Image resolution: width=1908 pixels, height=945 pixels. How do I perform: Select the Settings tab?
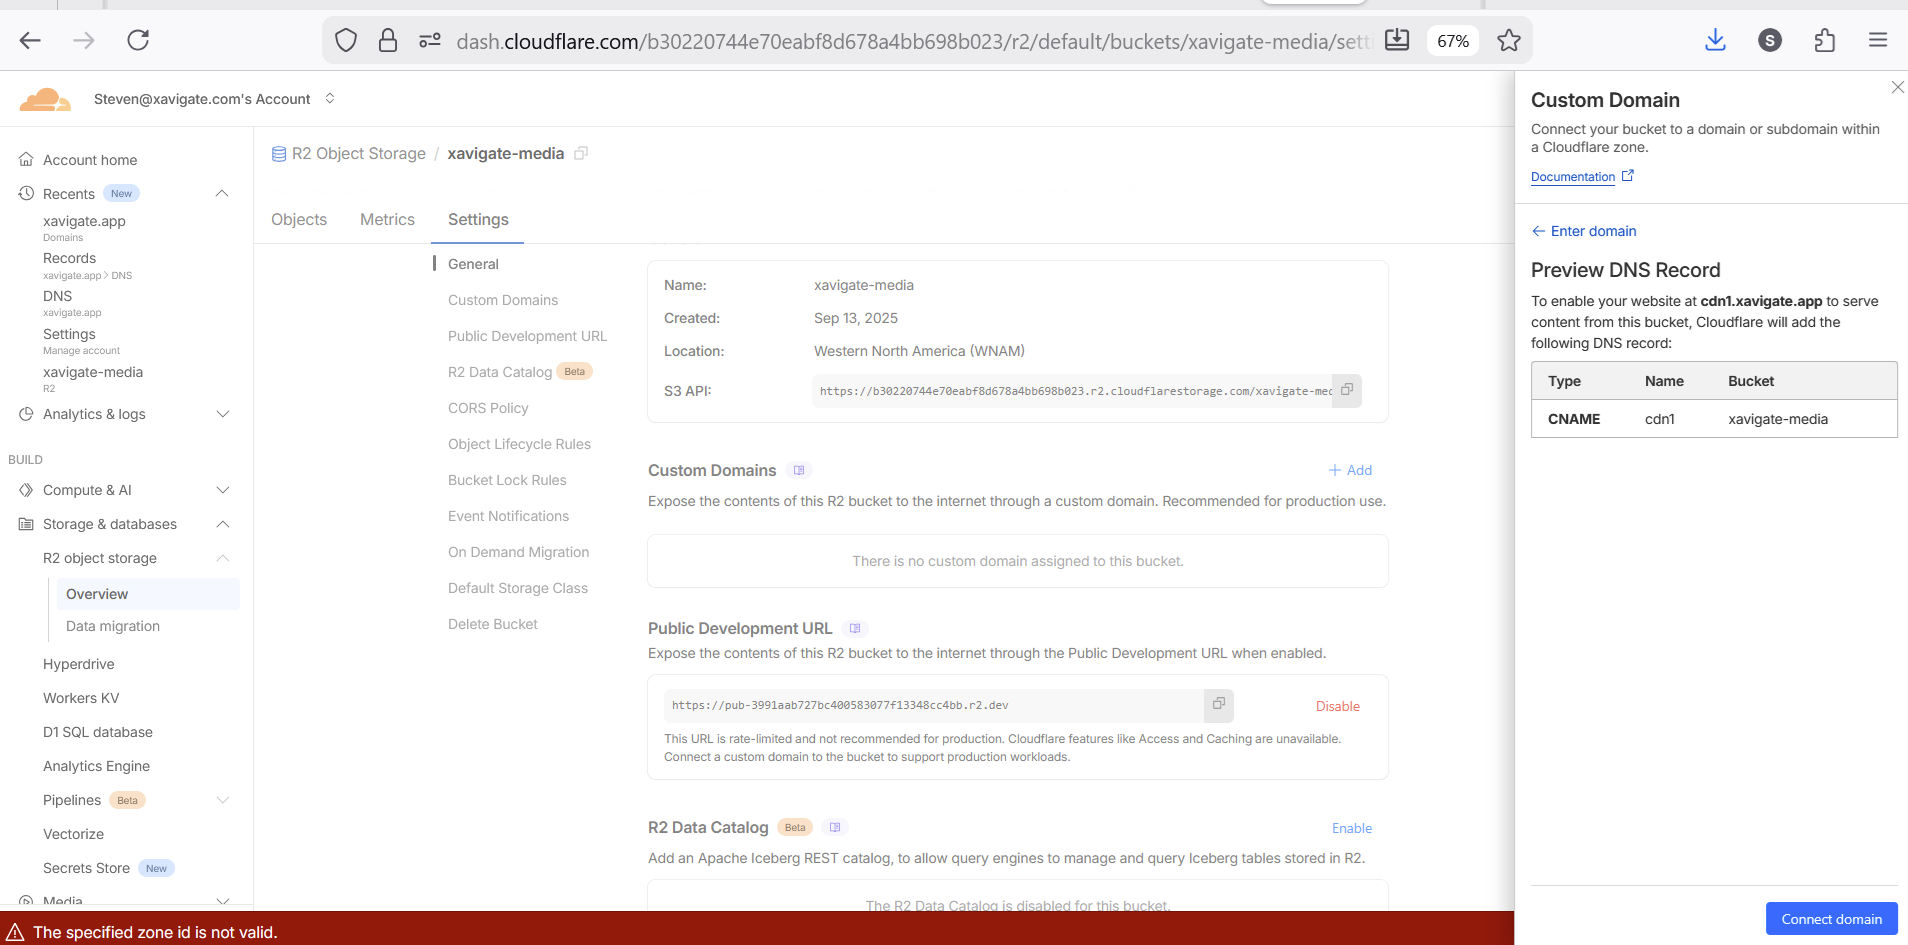click(478, 219)
